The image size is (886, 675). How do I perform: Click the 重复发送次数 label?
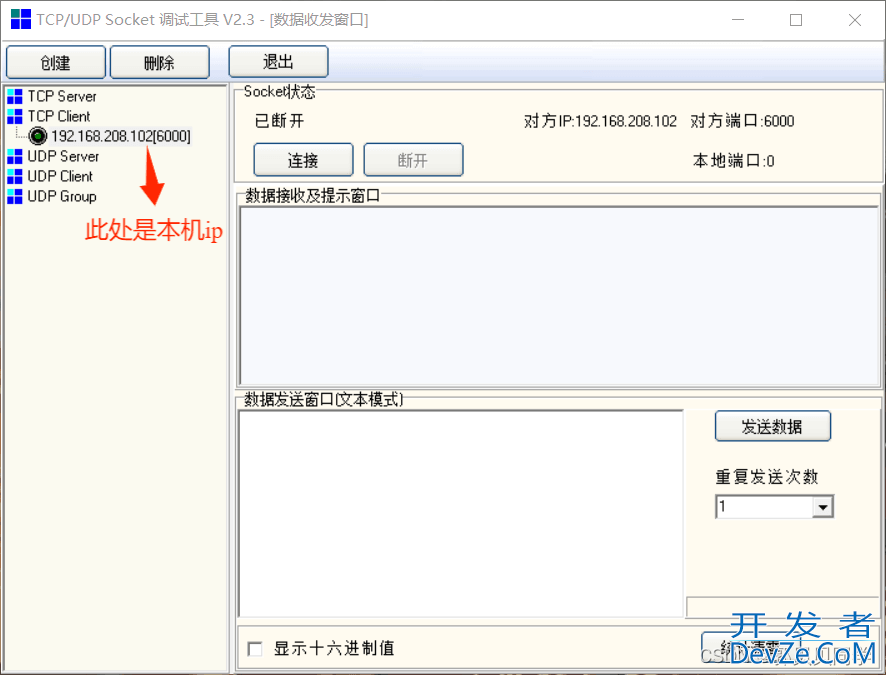(x=767, y=477)
